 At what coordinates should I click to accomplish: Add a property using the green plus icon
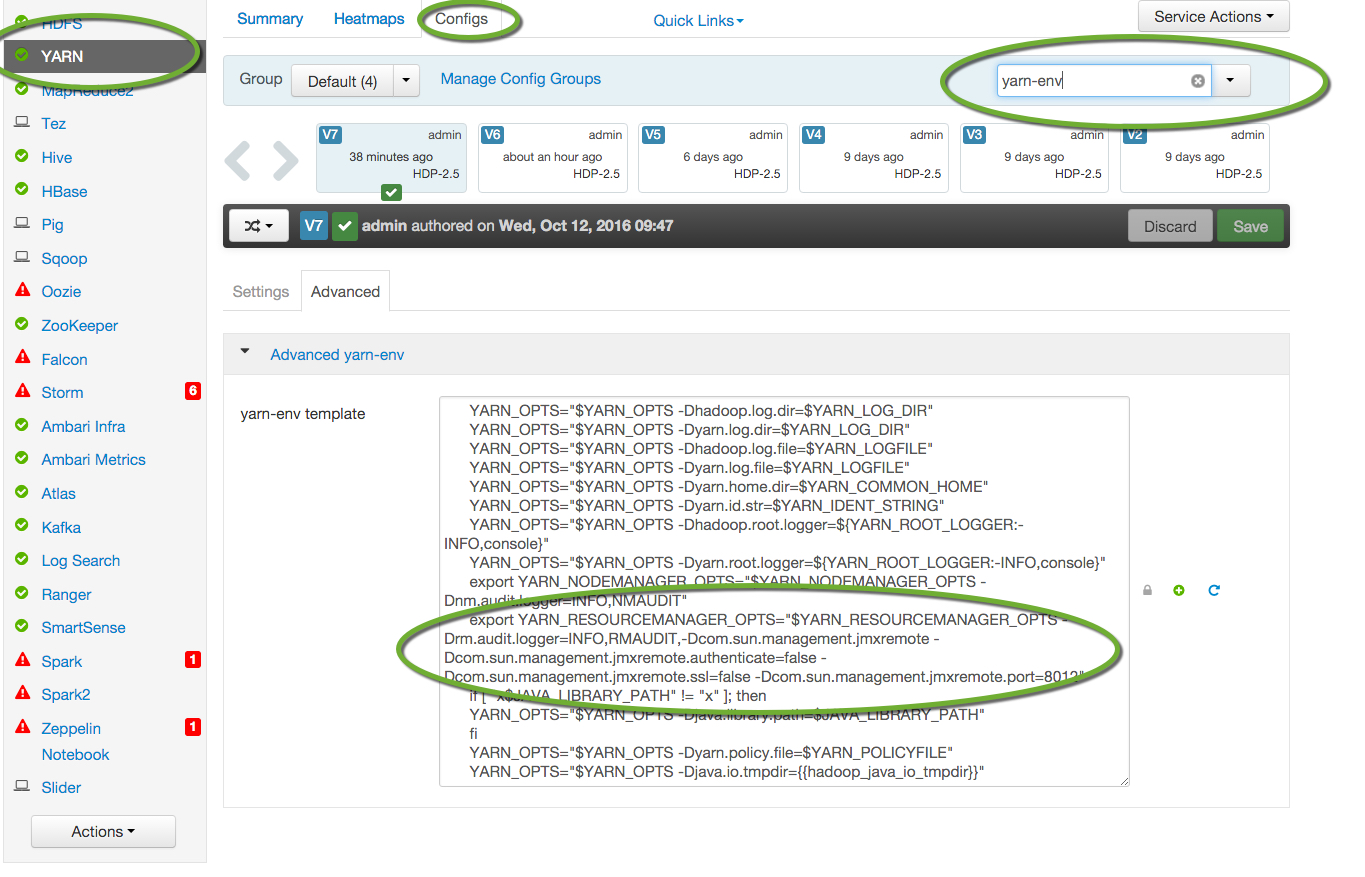point(1179,590)
